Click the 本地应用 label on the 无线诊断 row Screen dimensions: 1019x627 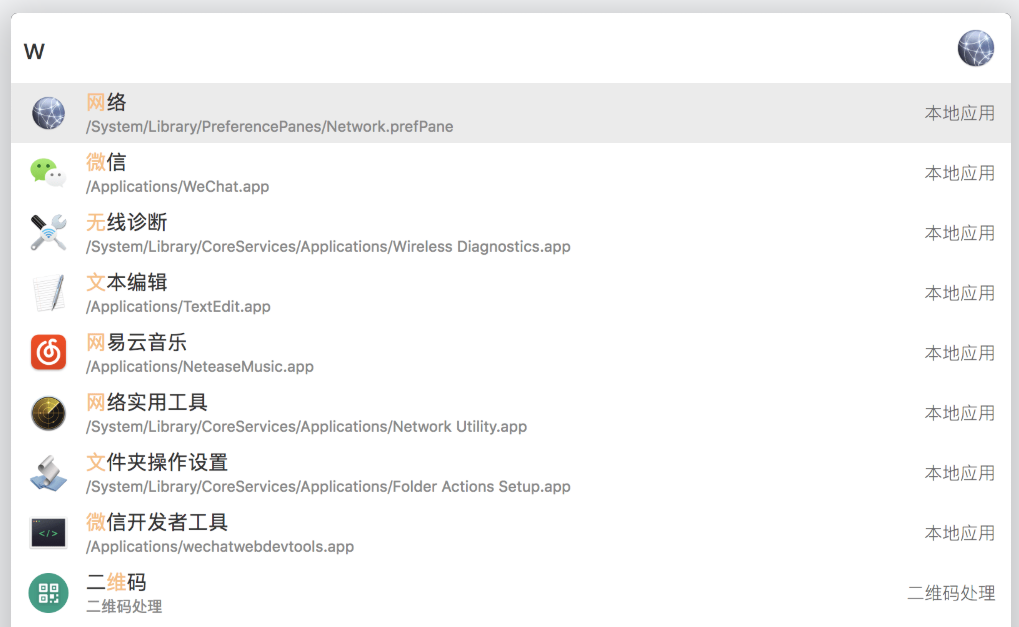(960, 233)
